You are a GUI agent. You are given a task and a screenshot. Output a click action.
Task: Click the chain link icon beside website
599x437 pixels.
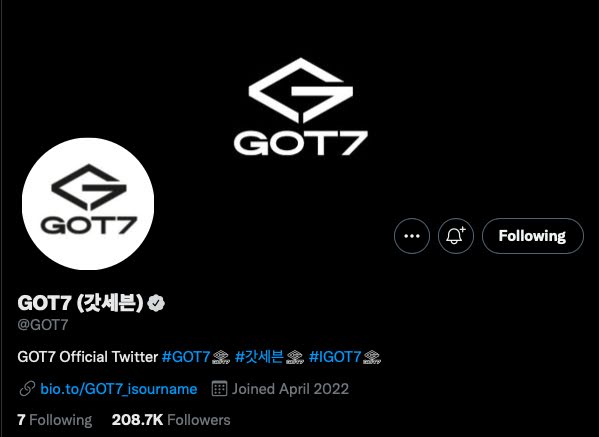pos(27,389)
